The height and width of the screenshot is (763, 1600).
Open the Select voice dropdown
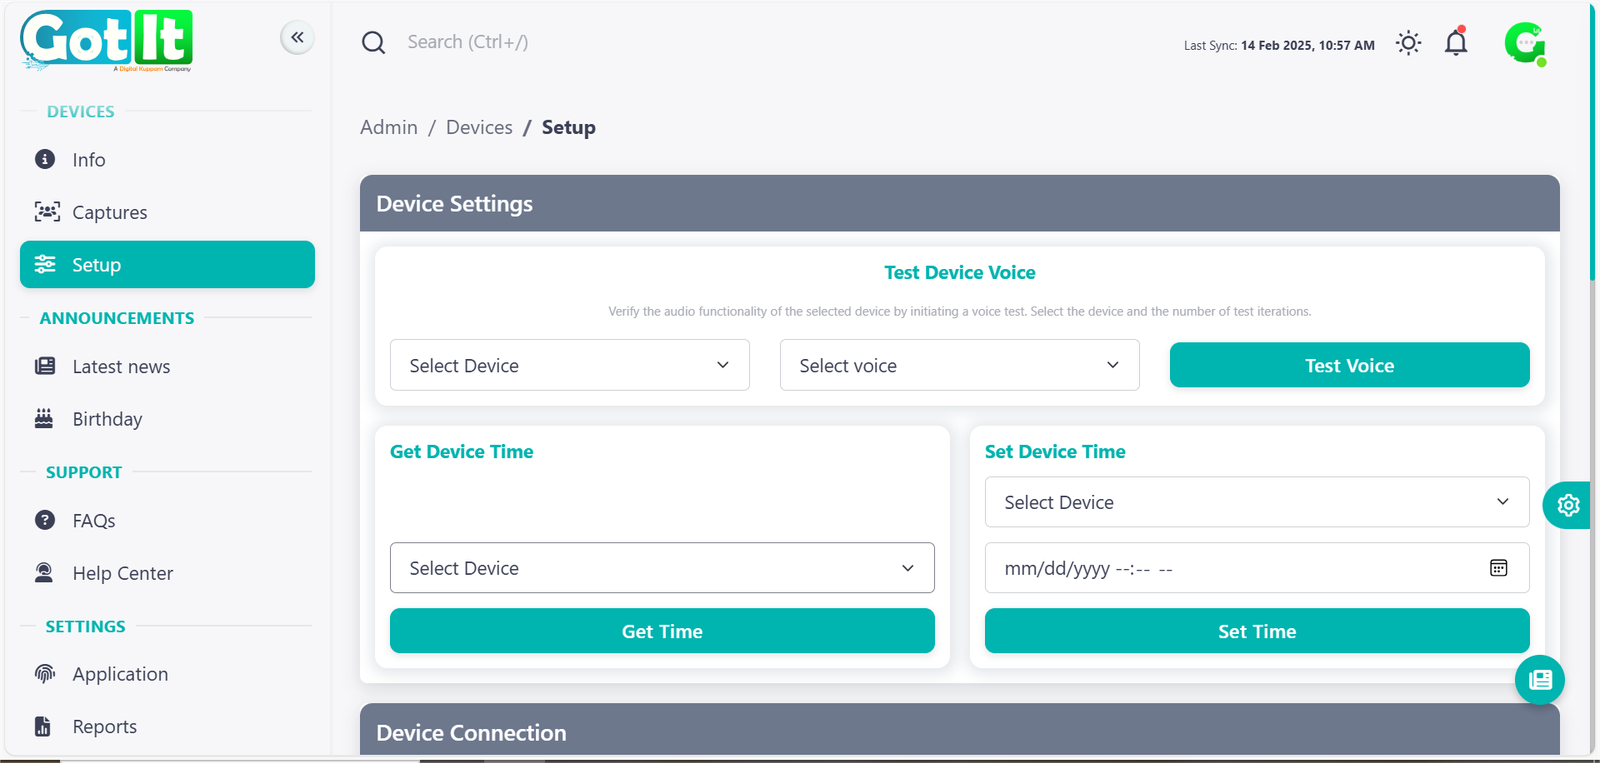click(x=959, y=365)
